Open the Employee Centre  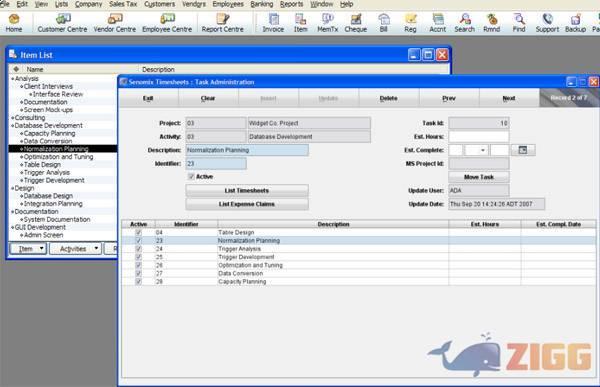pos(167,23)
